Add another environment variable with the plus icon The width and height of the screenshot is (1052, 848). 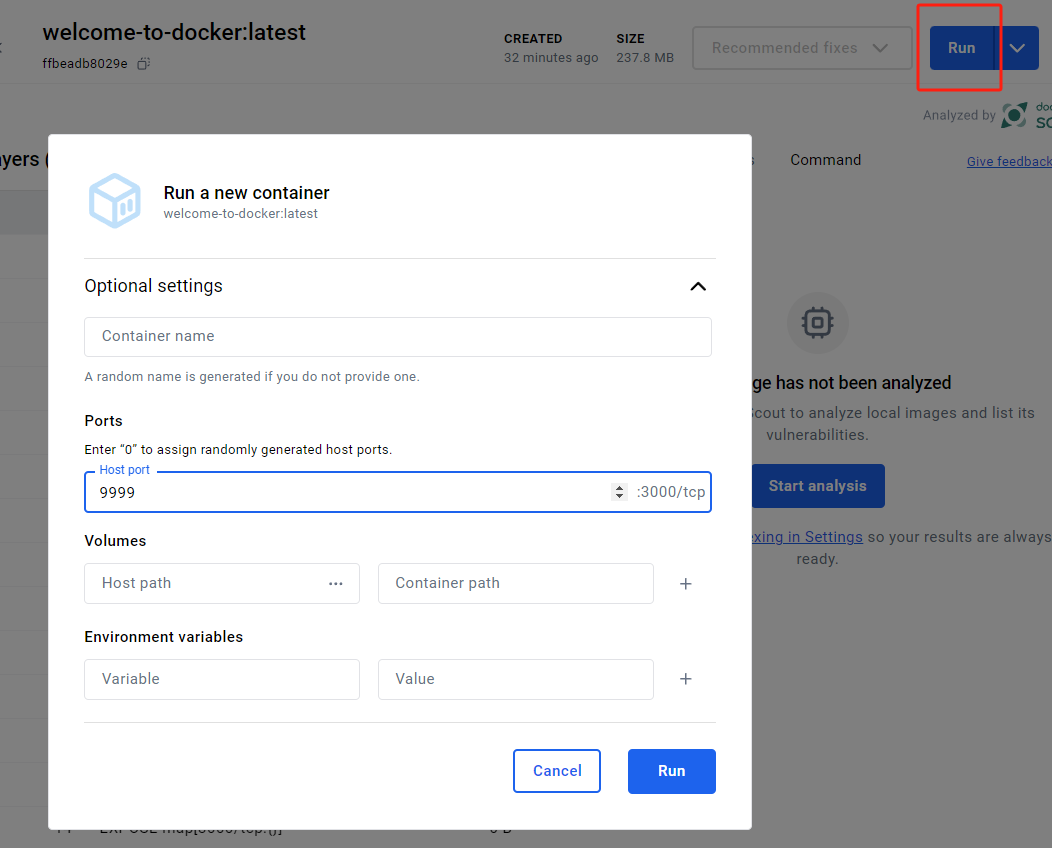tap(686, 679)
